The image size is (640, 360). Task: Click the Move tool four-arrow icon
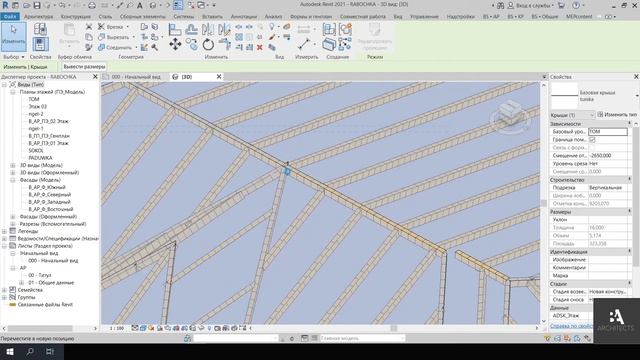[175, 44]
